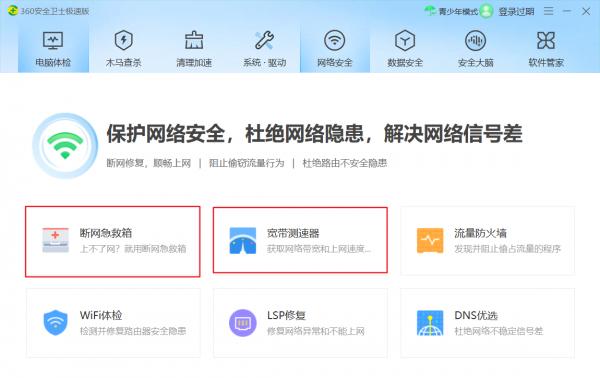
Task: Click description 检测并修复路由器安全隐患
Action: click(x=133, y=331)
